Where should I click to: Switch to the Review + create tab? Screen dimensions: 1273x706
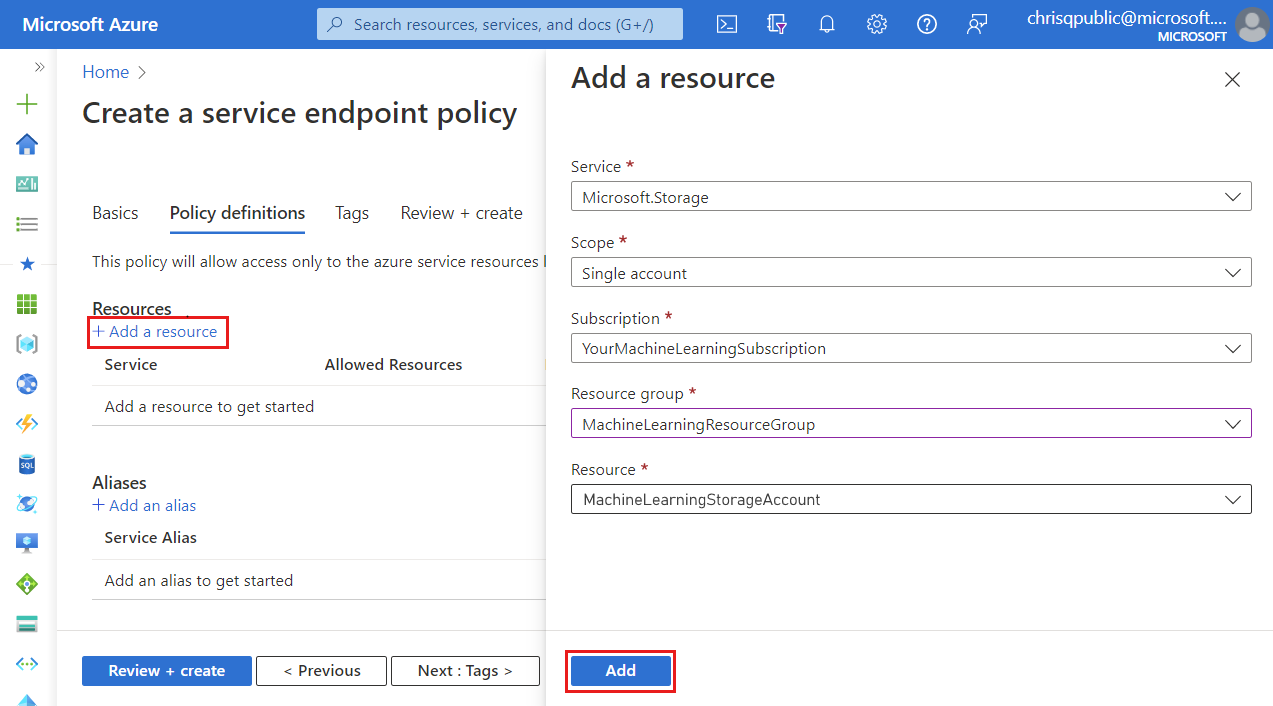(461, 213)
